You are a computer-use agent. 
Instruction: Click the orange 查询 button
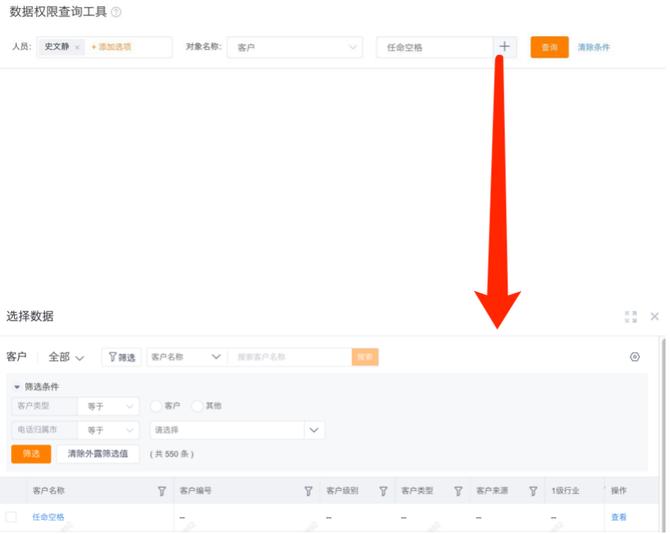[549, 47]
